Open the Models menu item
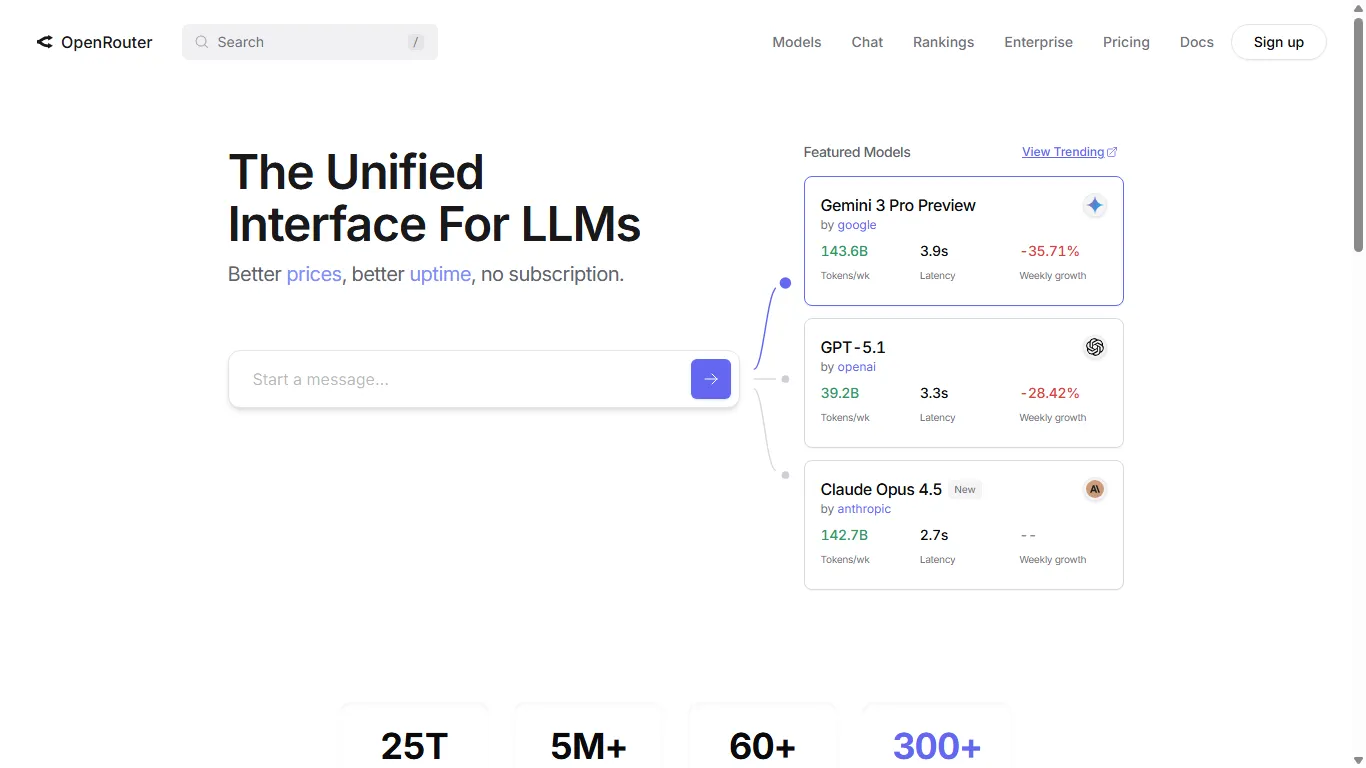Image resolution: width=1366 pixels, height=768 pixels. 796,42
